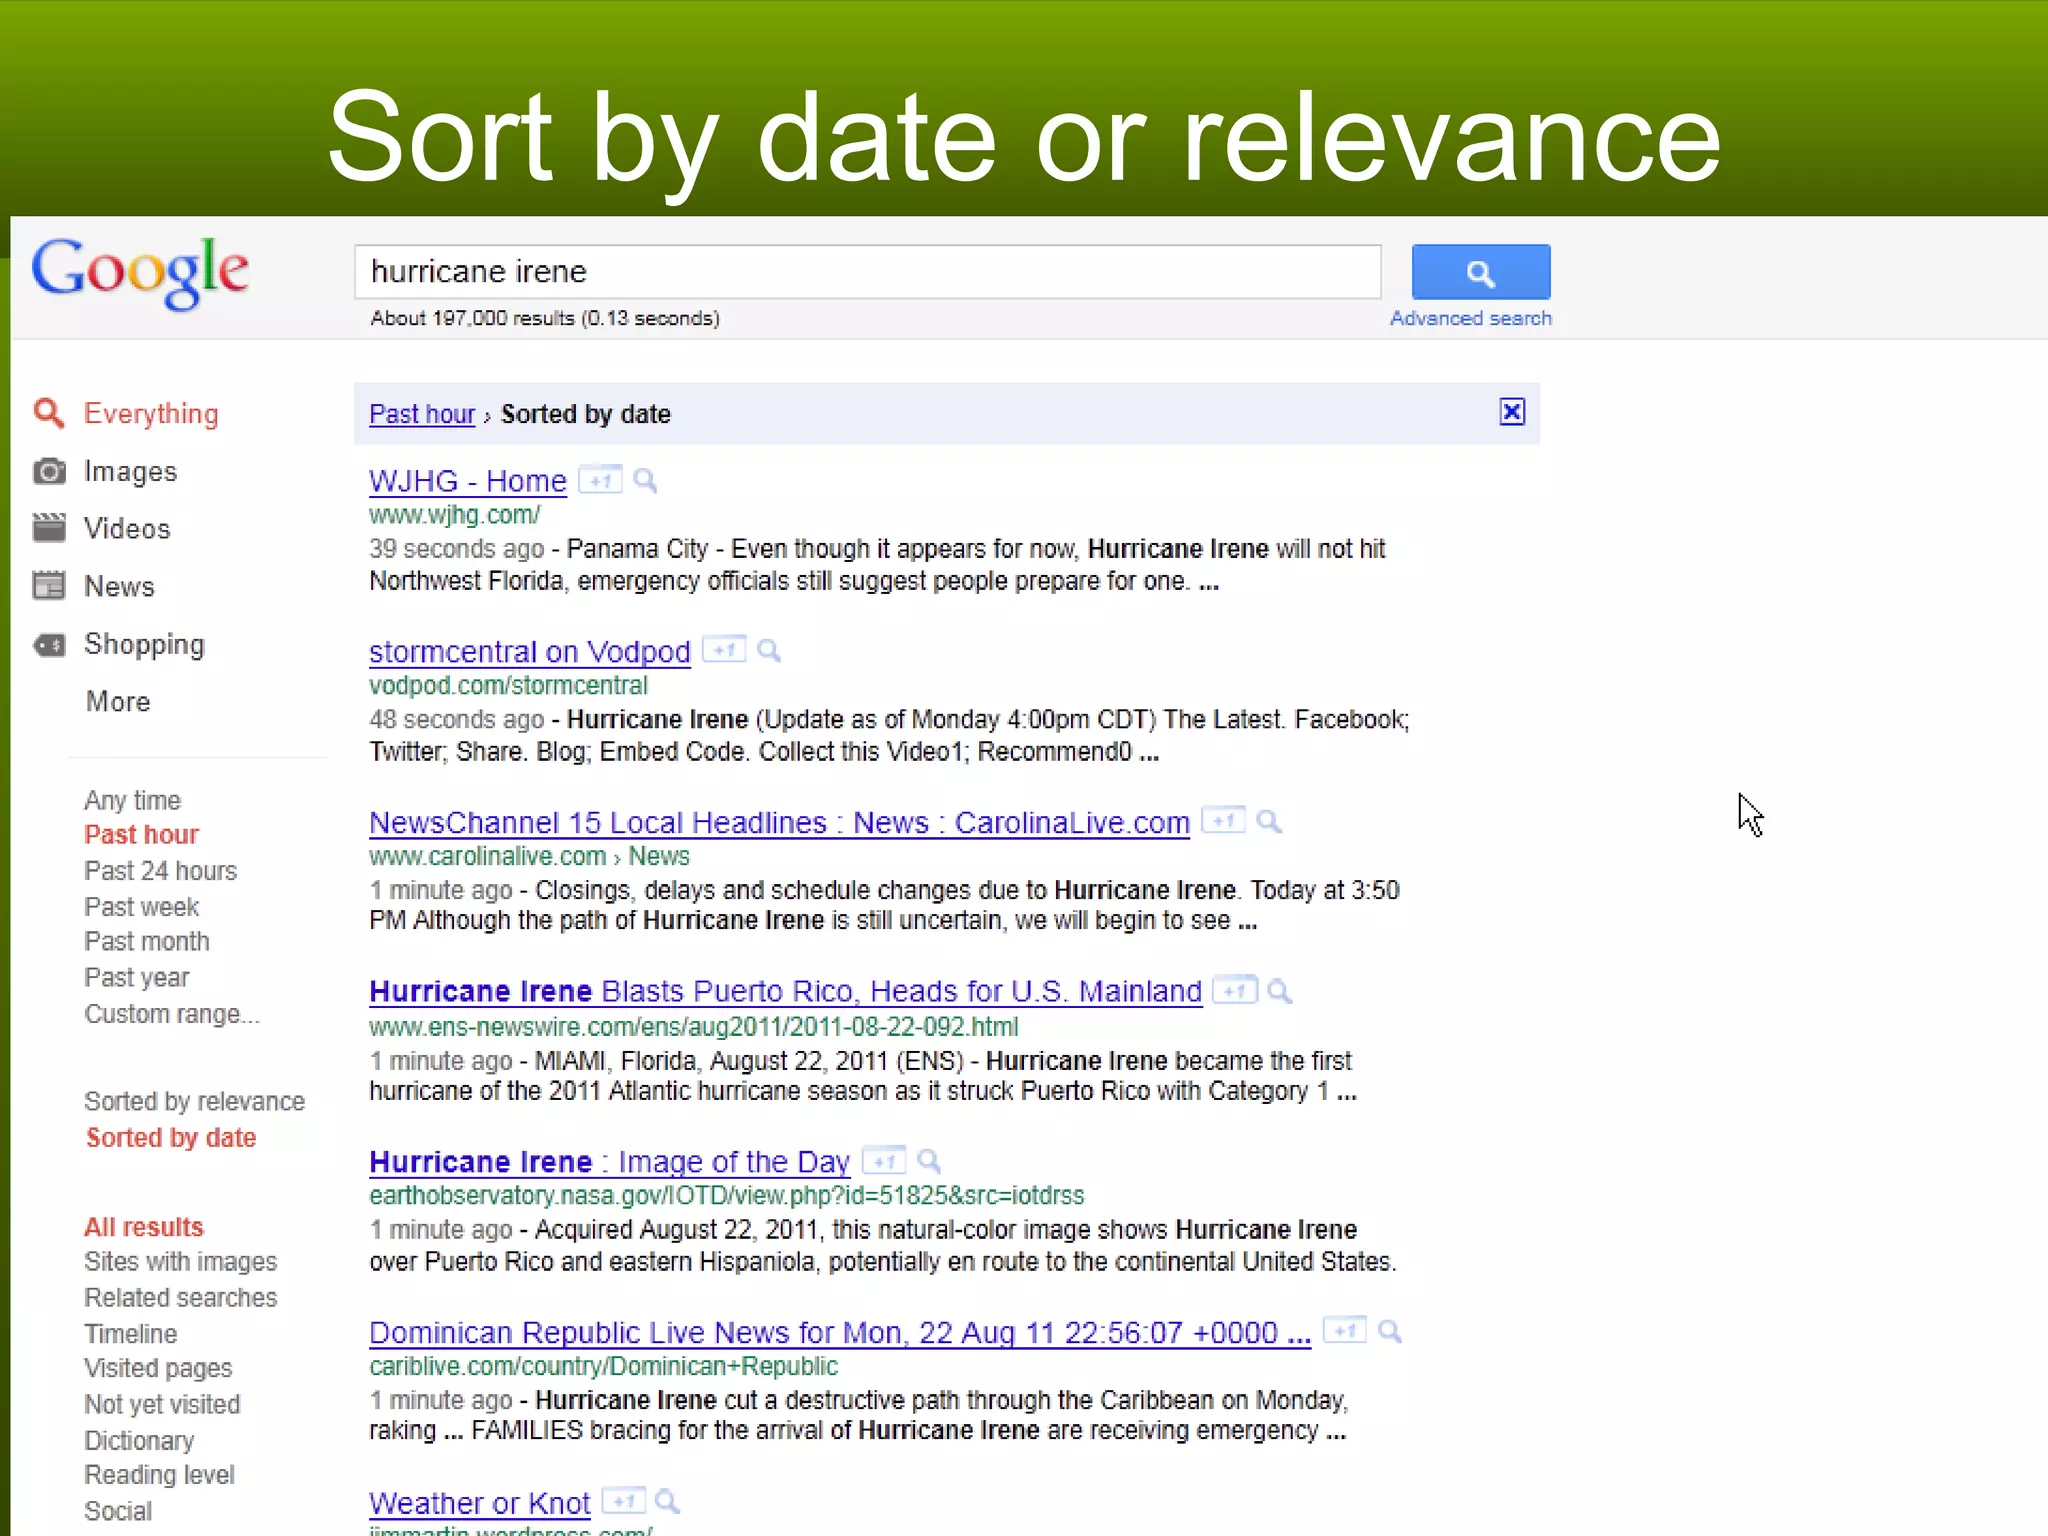Viewport: 2048px width, 1536px height.
Task: Switch to Videos search results
Action: point(127,528)
